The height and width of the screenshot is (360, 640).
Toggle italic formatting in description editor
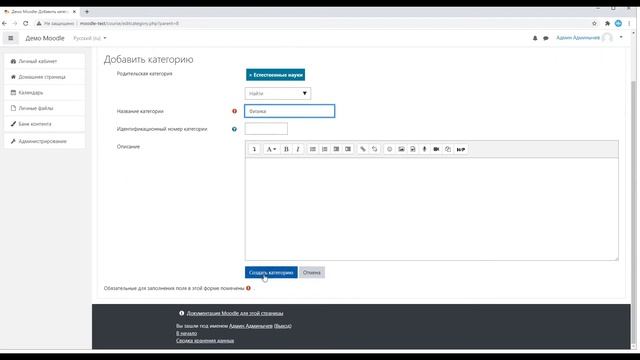tap(298, 149)
